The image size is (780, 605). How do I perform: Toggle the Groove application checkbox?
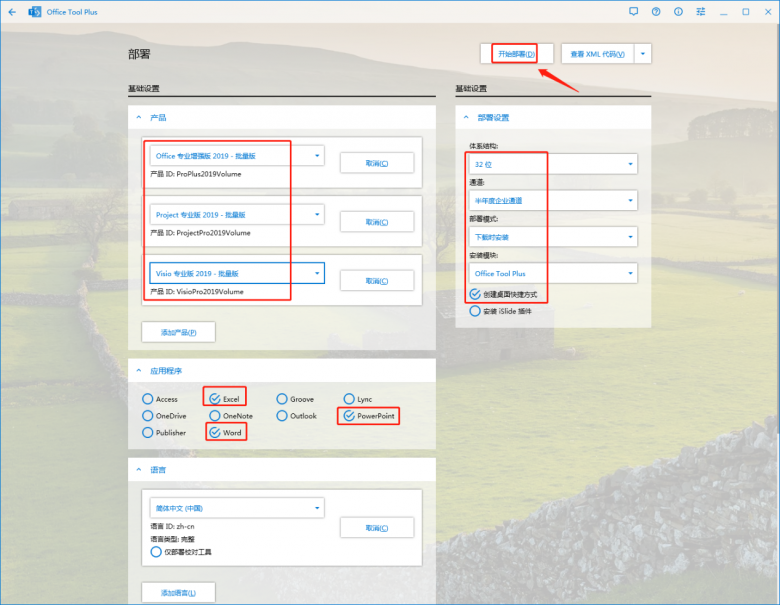tap(282, 399)
